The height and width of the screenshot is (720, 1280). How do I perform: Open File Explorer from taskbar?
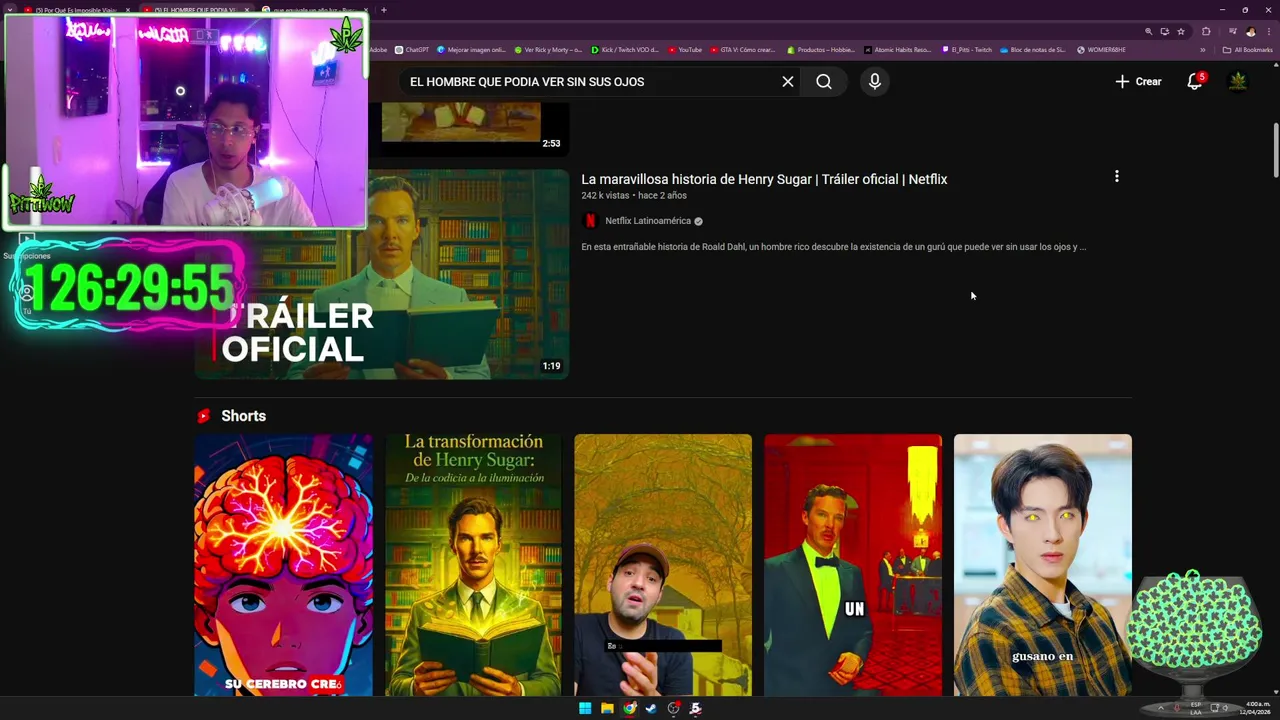pyautogui.click(x=607, y=708)
